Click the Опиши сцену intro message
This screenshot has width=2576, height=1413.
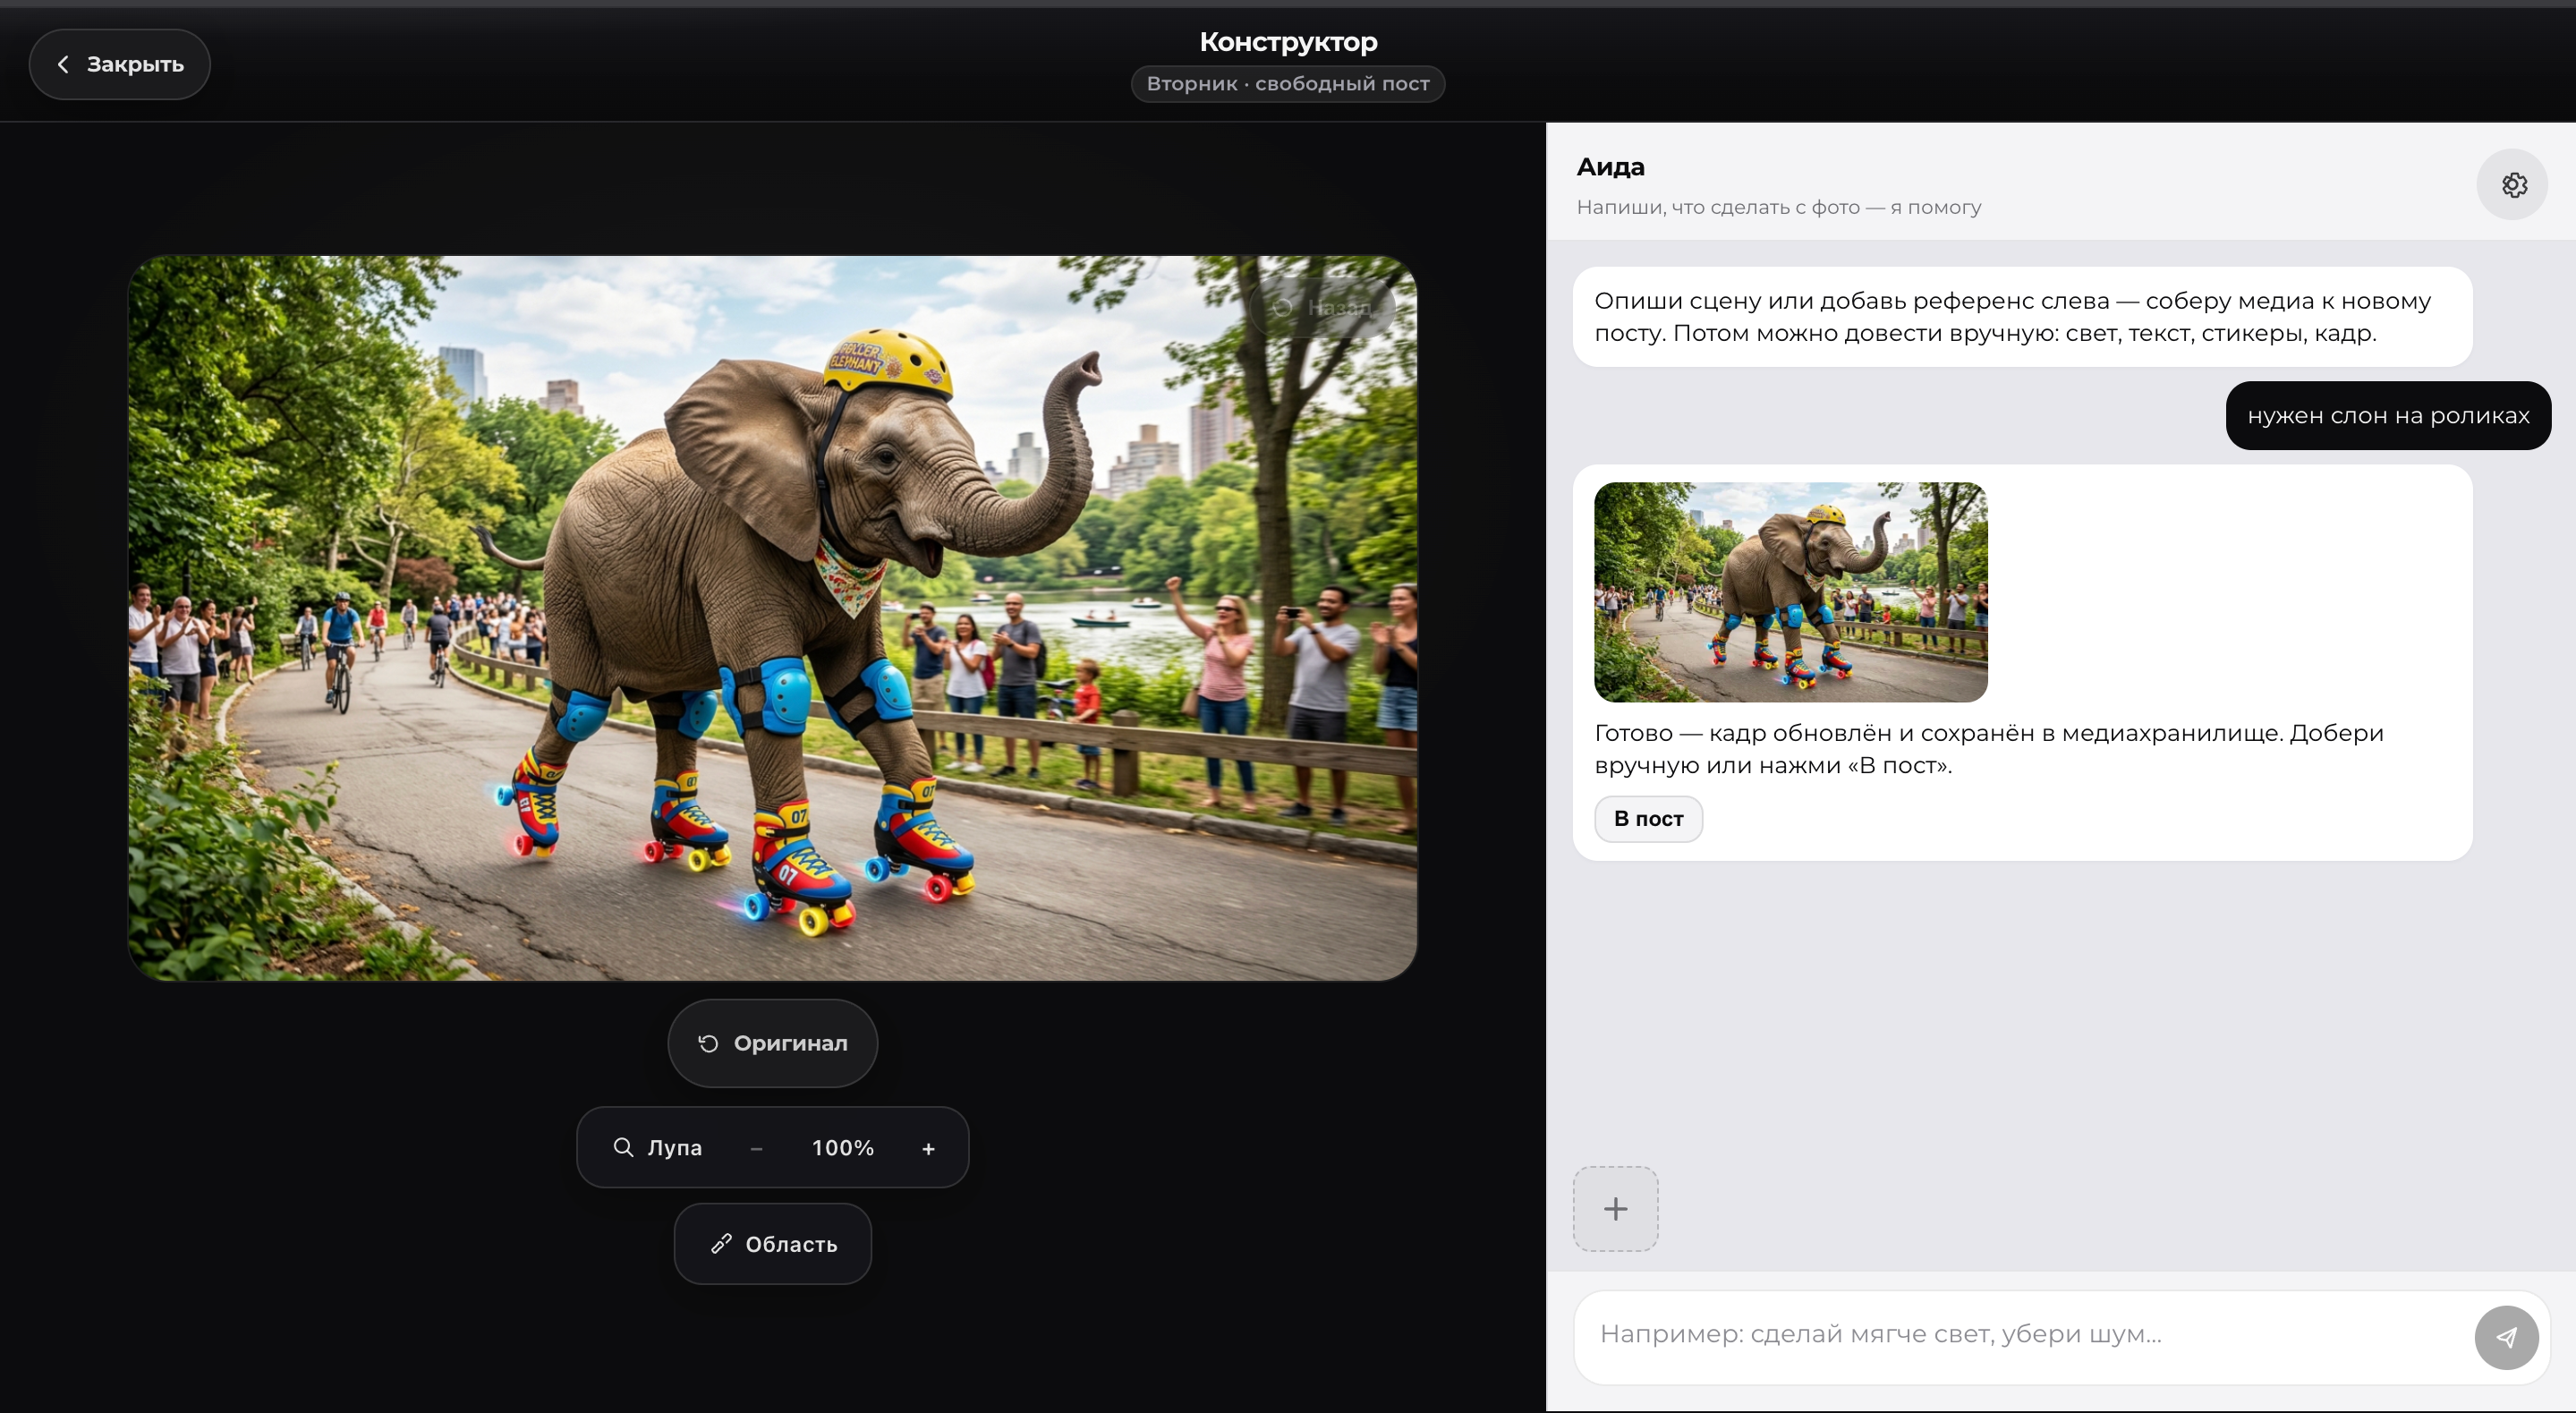(2022, 317)
